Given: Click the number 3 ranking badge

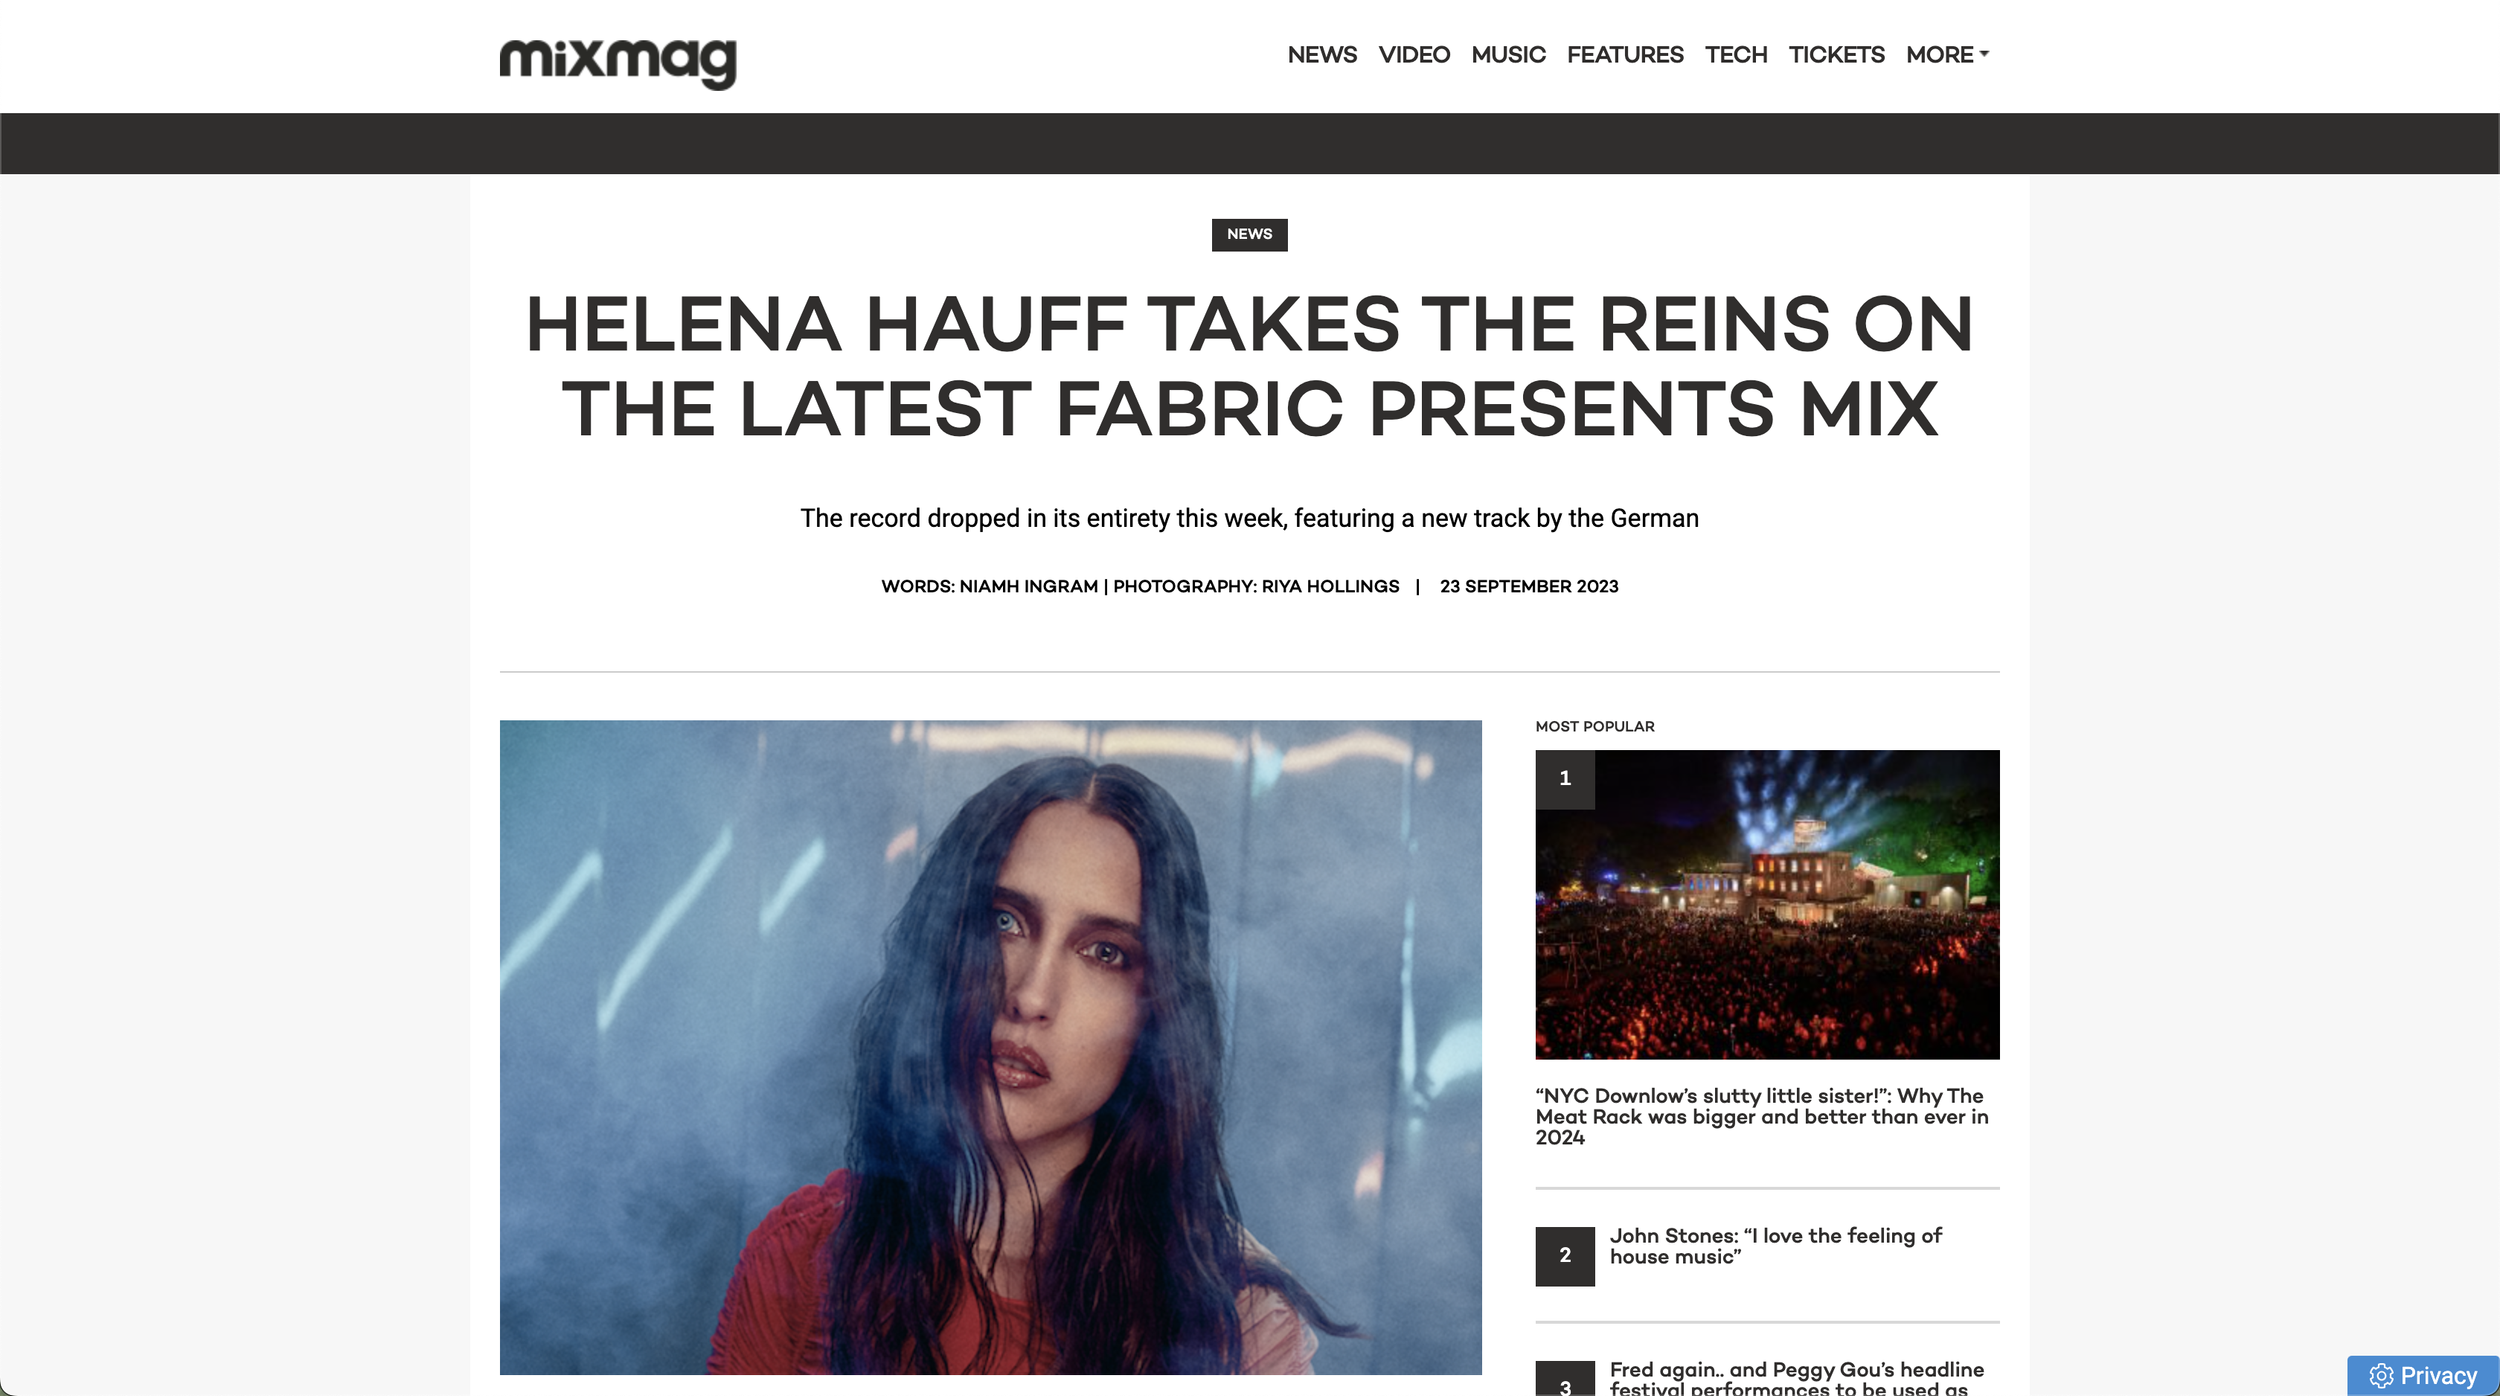Looking at the screenshot, I should 1565,1379.
